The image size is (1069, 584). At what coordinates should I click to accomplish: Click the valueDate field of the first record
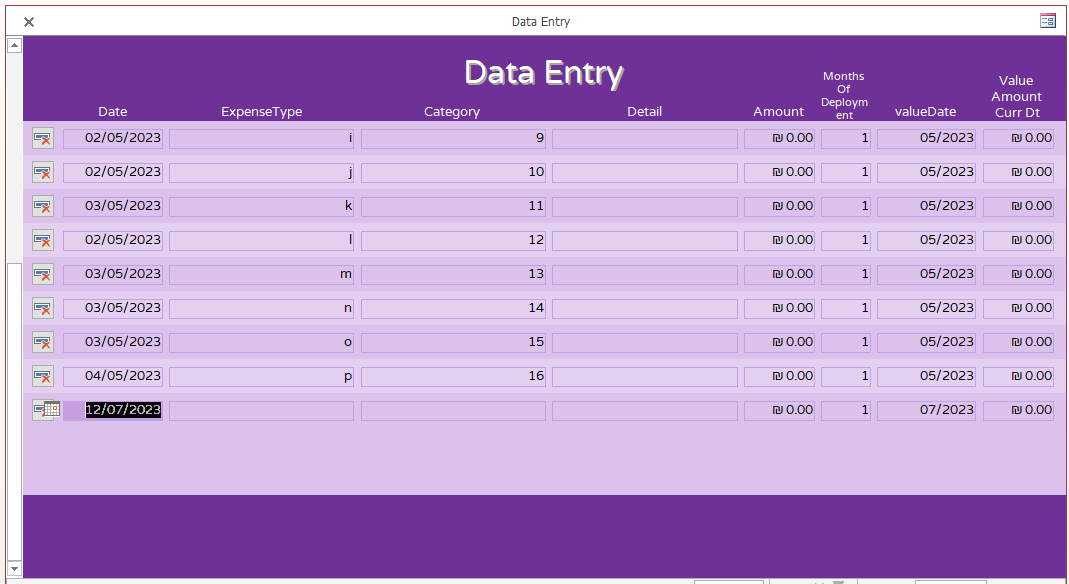[925, 138]
